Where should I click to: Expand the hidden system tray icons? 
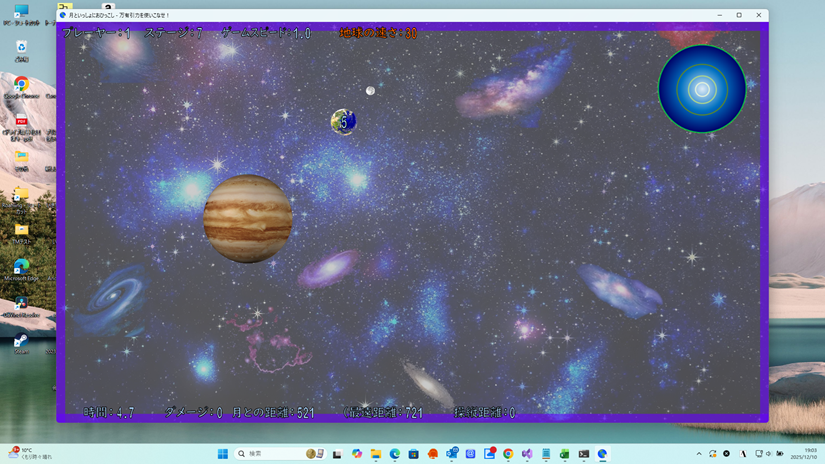click(699, 454)
